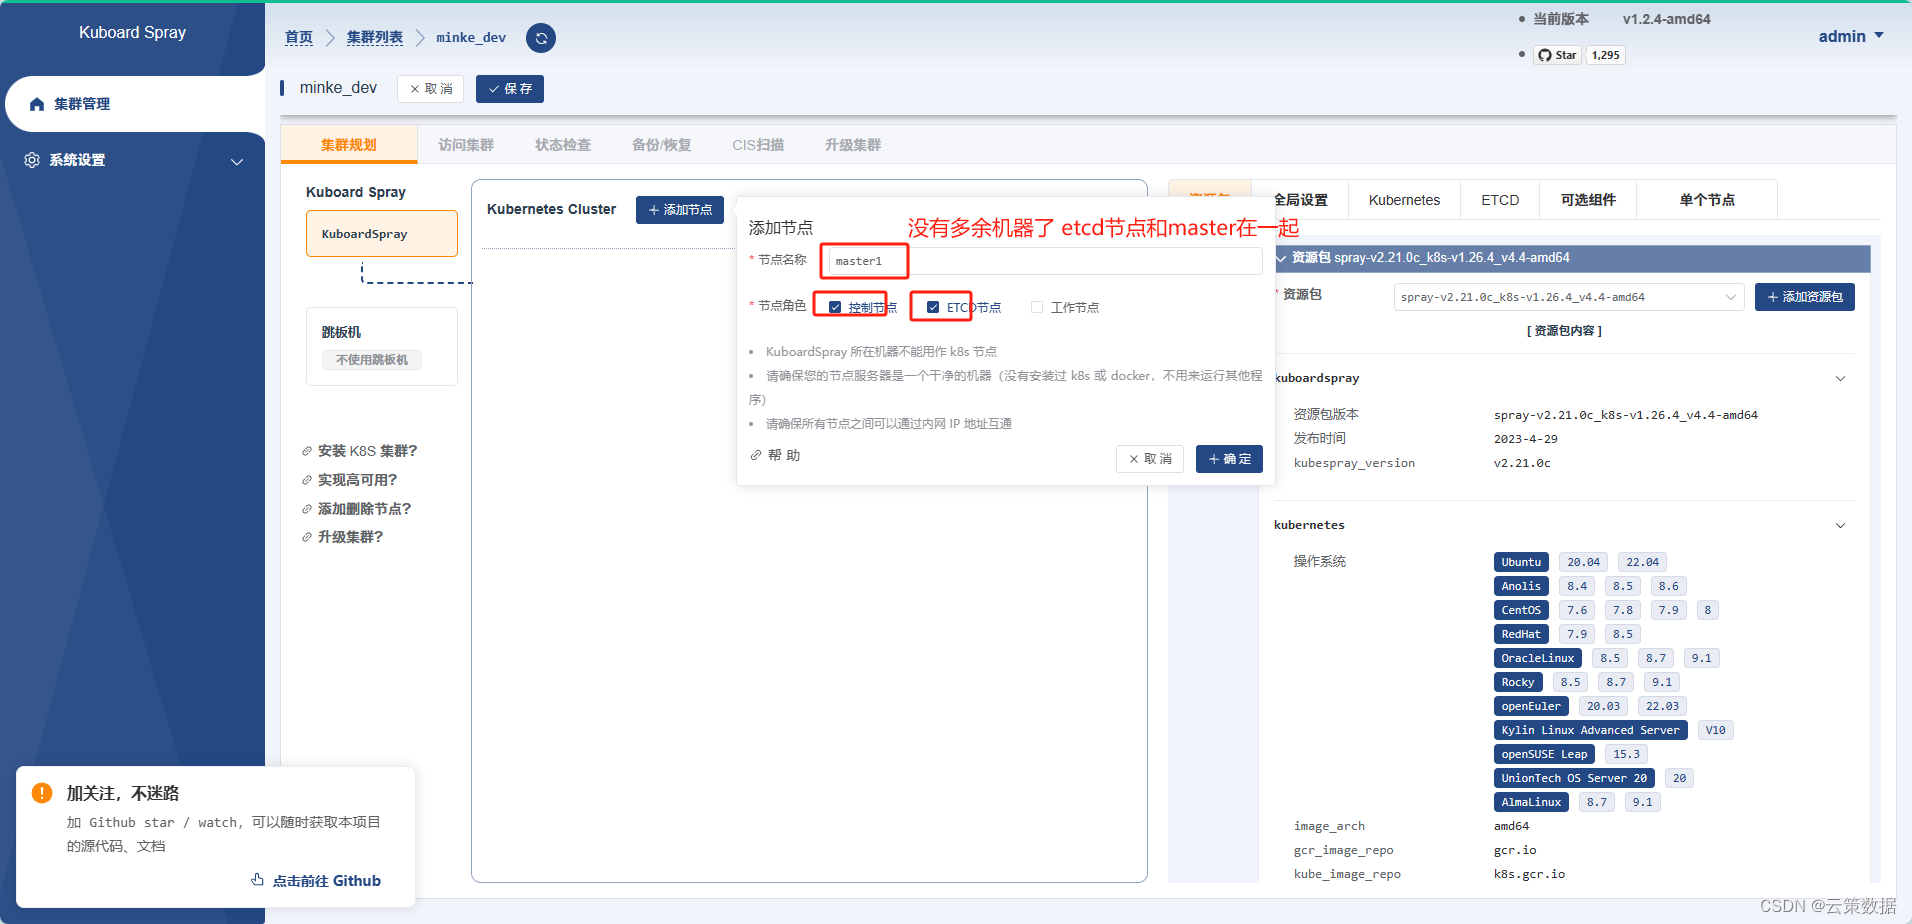The height and width of the screenshot is (924, 1912).
Task: Click the gear icon beside 系统设置
Action: 32,160
